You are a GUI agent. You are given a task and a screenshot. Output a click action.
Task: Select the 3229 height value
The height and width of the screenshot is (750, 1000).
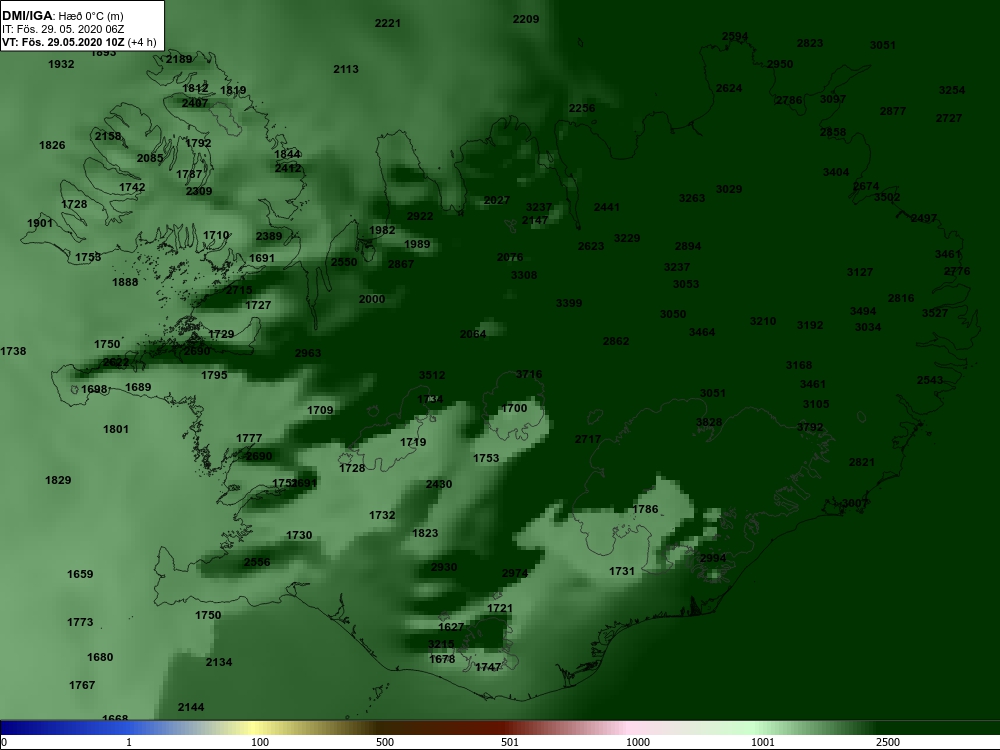pos(627,239)
